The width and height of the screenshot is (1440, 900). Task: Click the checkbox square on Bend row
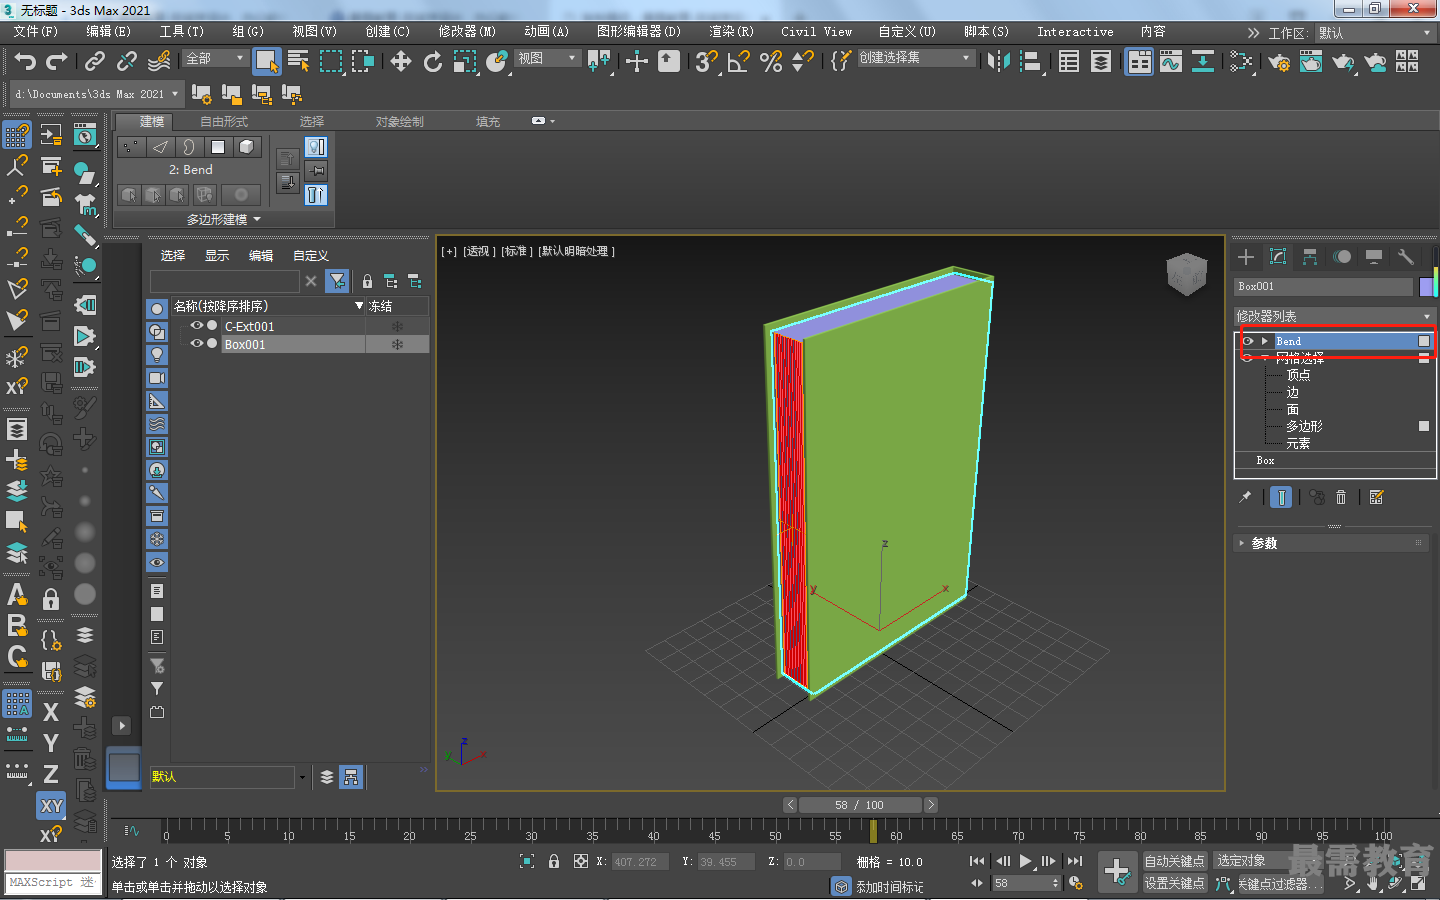tap(1424, 341)
